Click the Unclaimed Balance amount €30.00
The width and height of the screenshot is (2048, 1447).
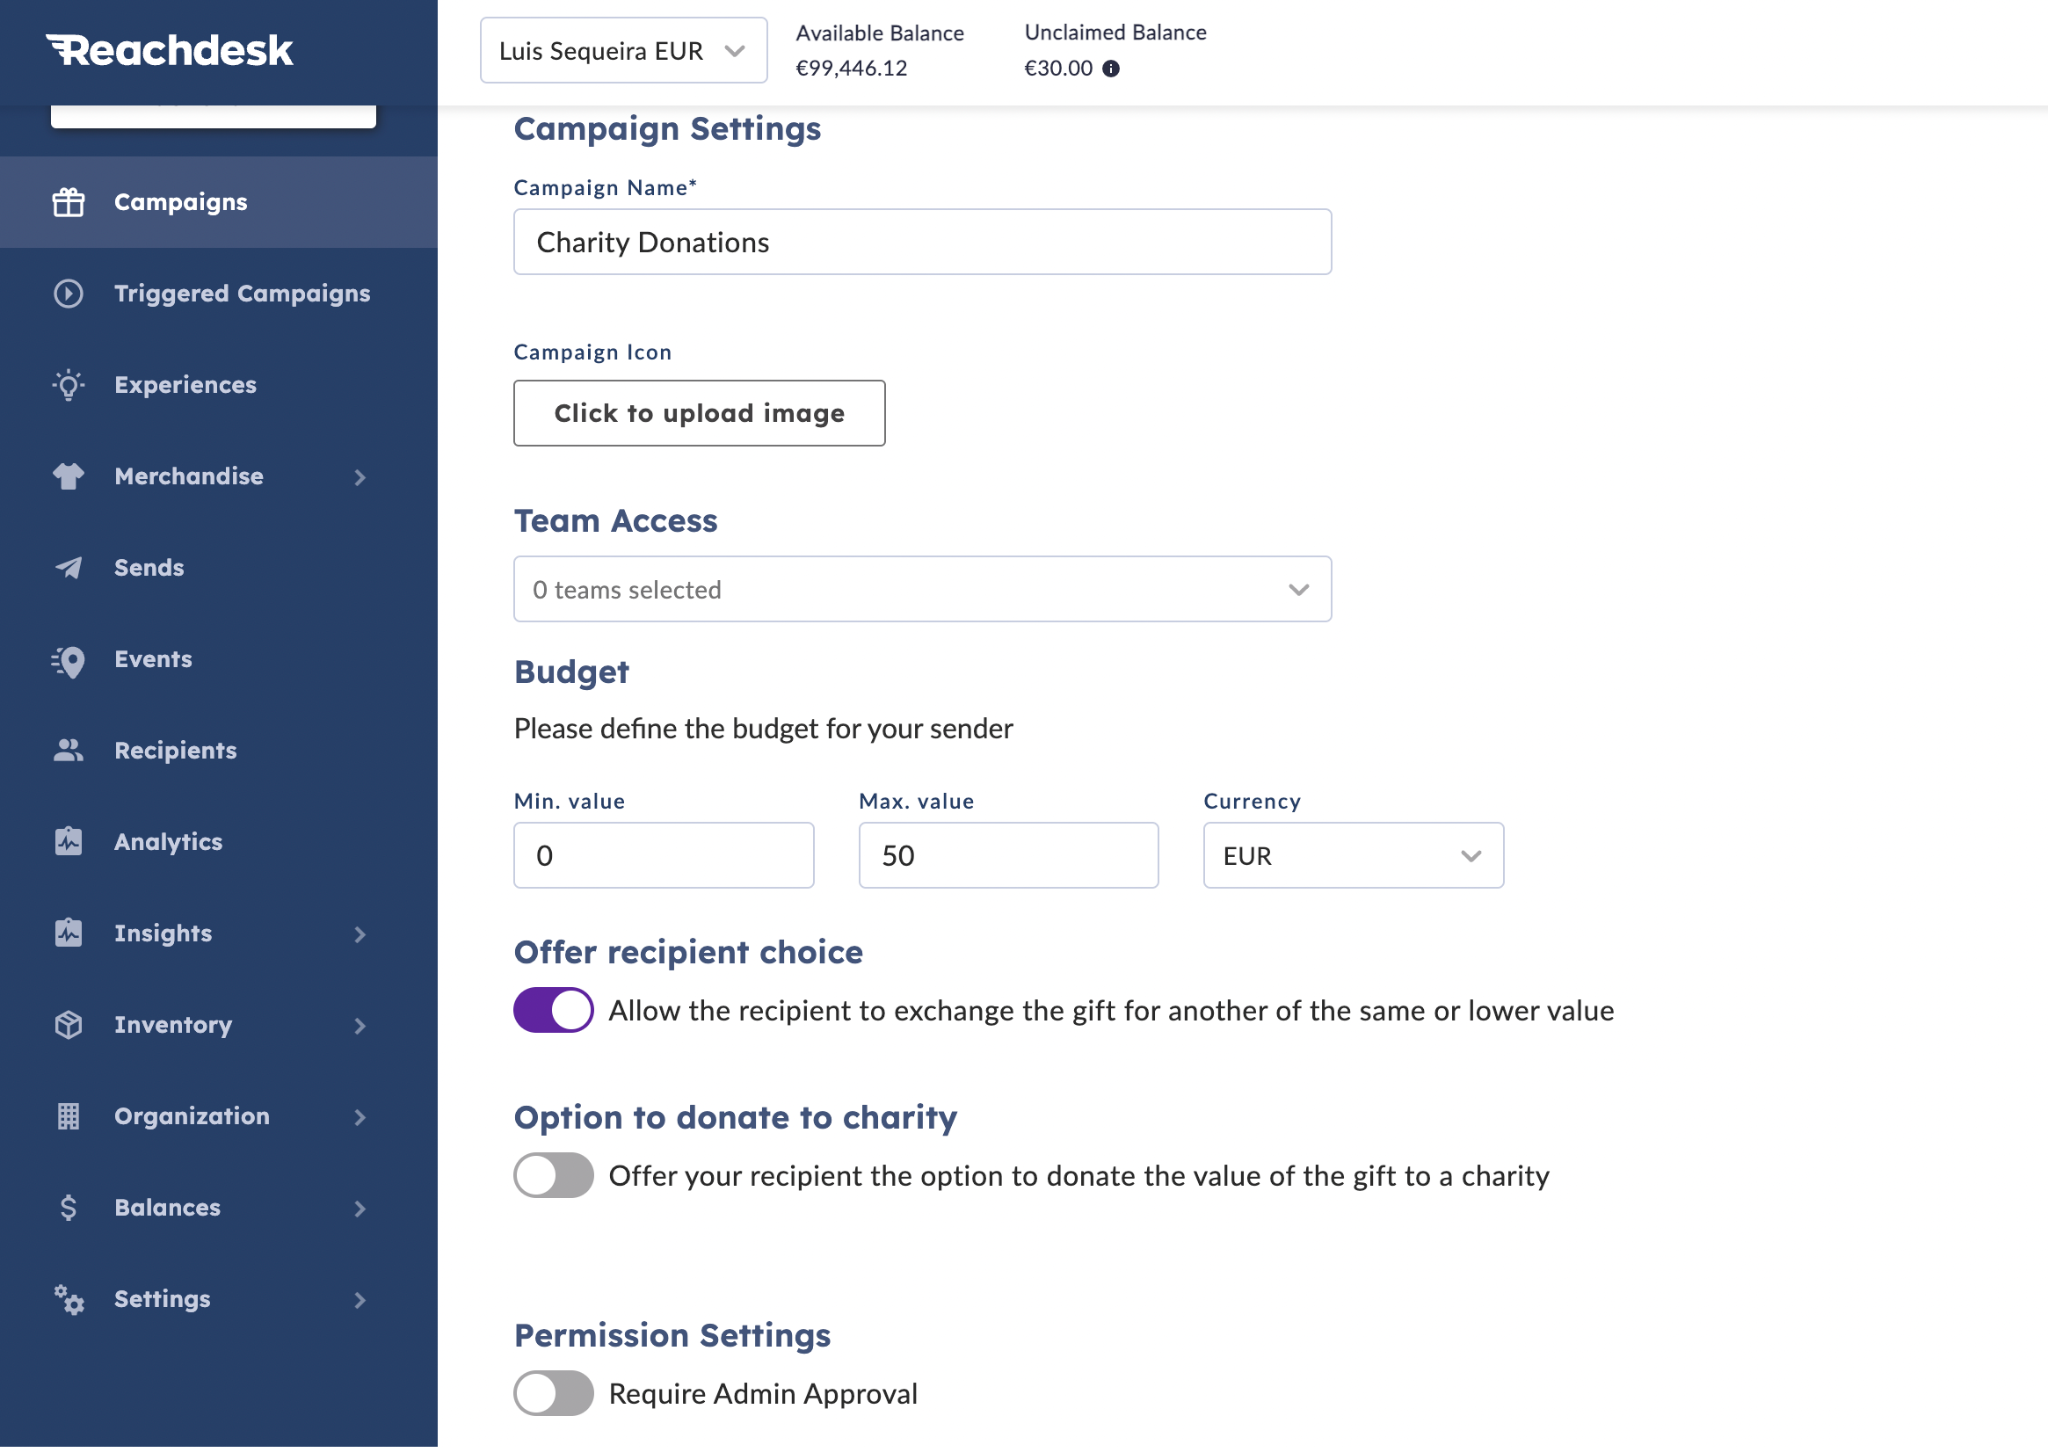[1058, 68]
